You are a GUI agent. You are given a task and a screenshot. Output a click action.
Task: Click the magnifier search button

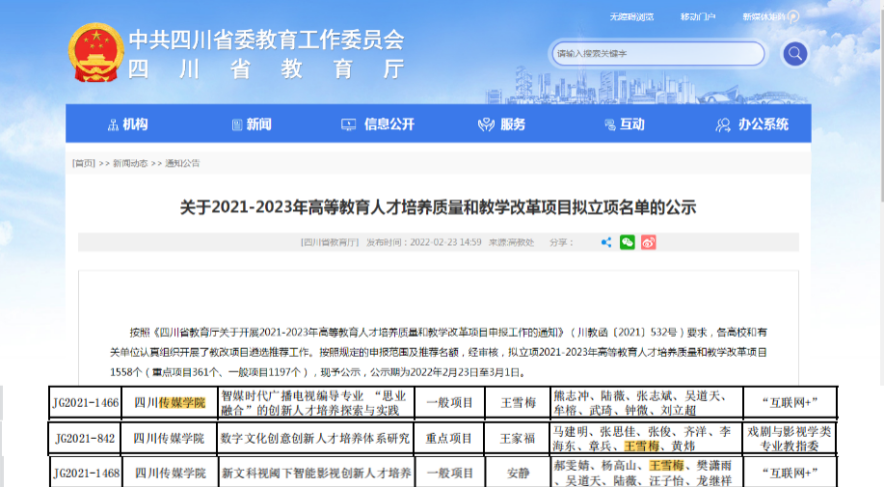795,54
